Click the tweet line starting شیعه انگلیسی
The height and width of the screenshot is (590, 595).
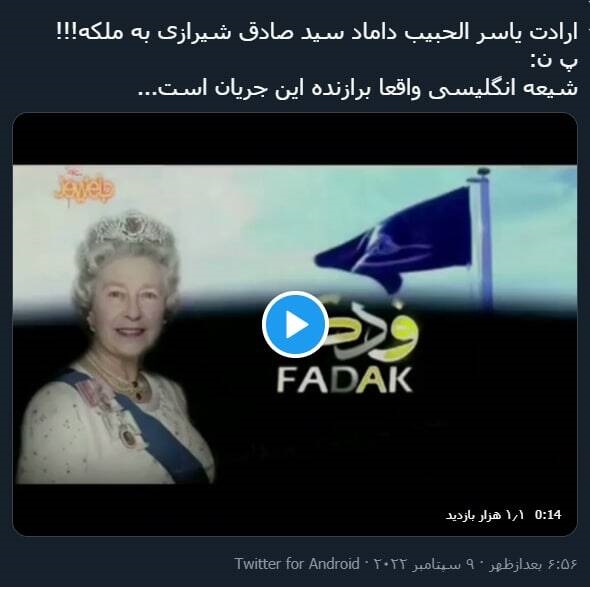[x=357, y=88]
